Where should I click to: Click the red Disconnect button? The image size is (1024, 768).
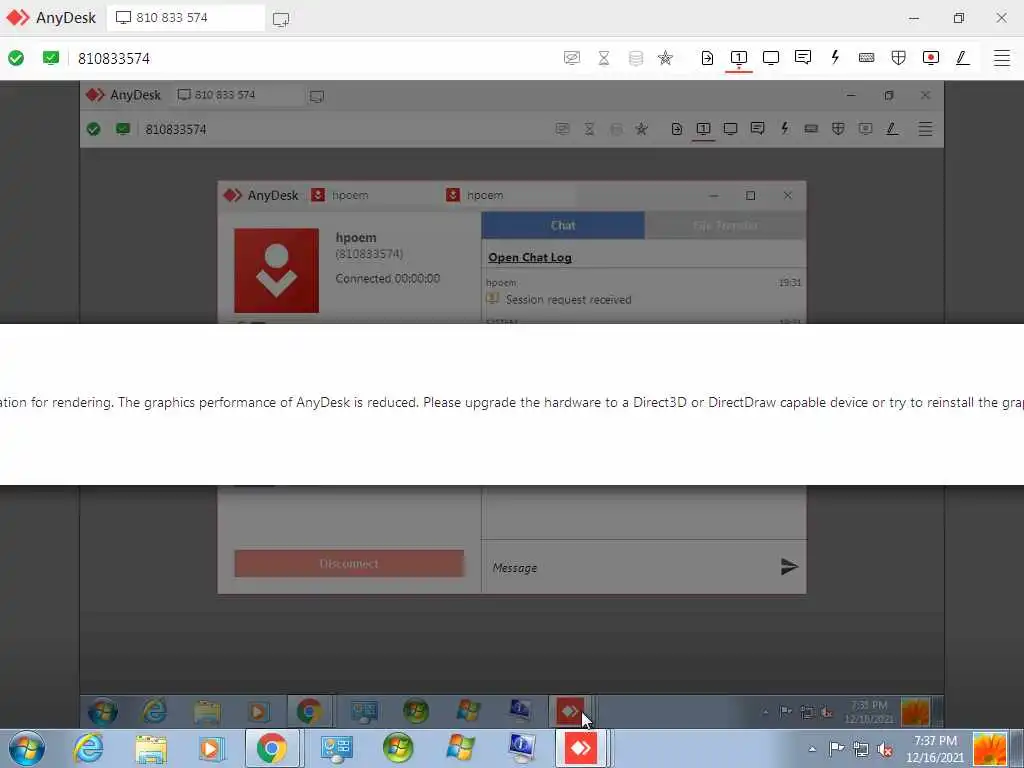click(x=349, y=564)
